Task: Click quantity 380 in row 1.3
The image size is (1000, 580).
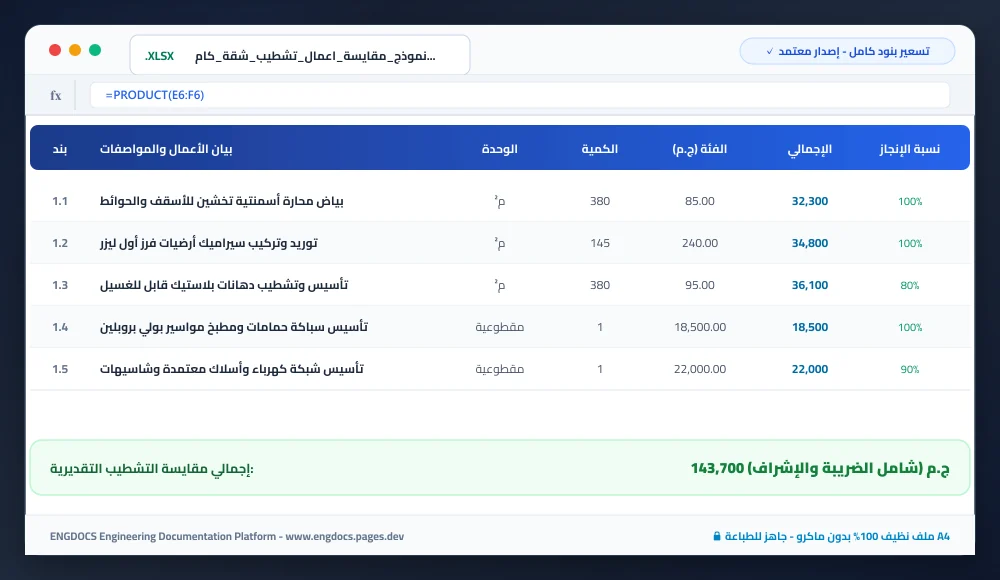Action: click(599, 285)
